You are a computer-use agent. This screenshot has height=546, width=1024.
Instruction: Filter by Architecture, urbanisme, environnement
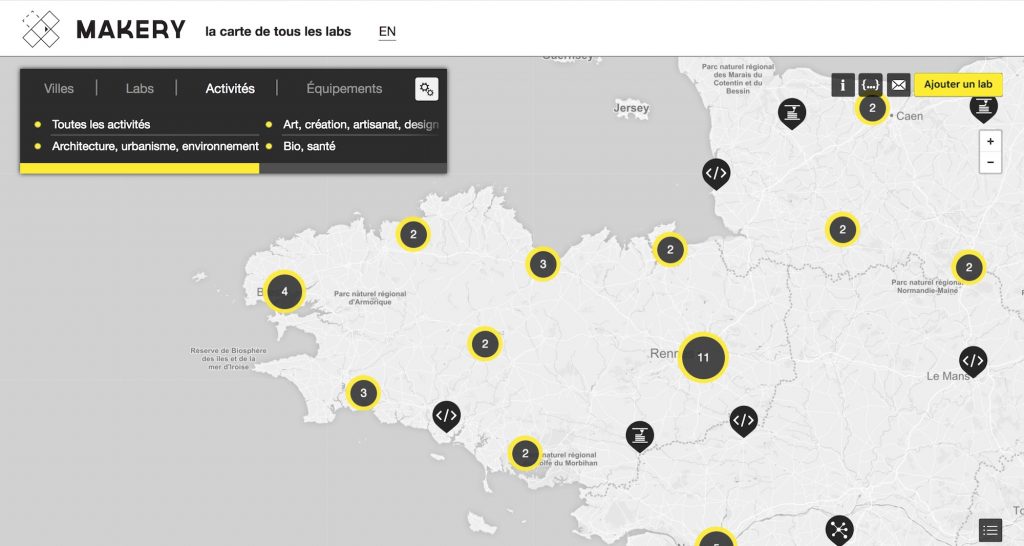pyautogui.click(x=155, y=146)
